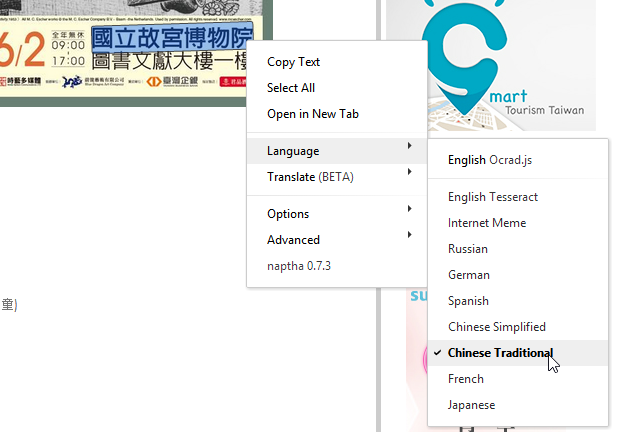
Task: Click the checkmark beside Chinese Traditional
Action: (437, 353)
